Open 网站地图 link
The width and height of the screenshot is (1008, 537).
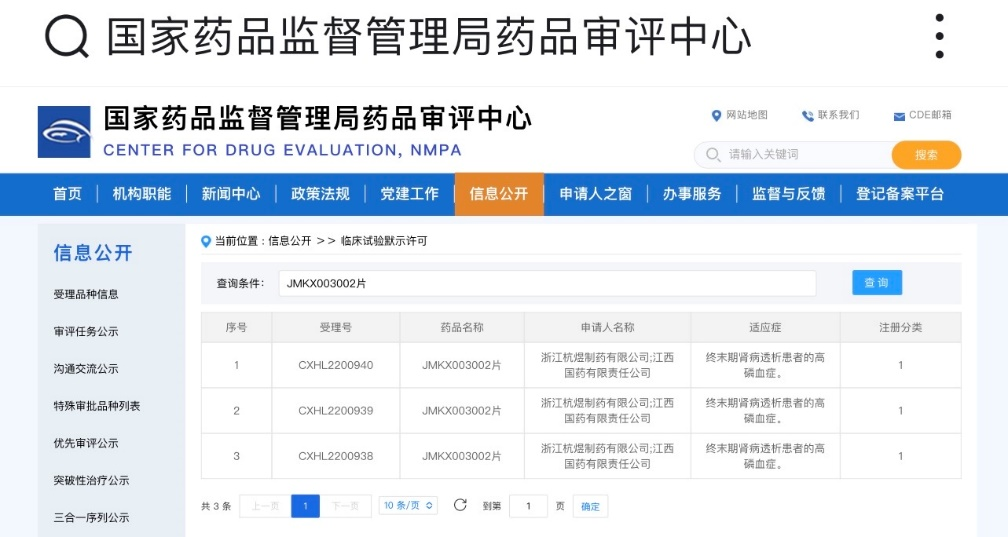[x=746, y=115]
